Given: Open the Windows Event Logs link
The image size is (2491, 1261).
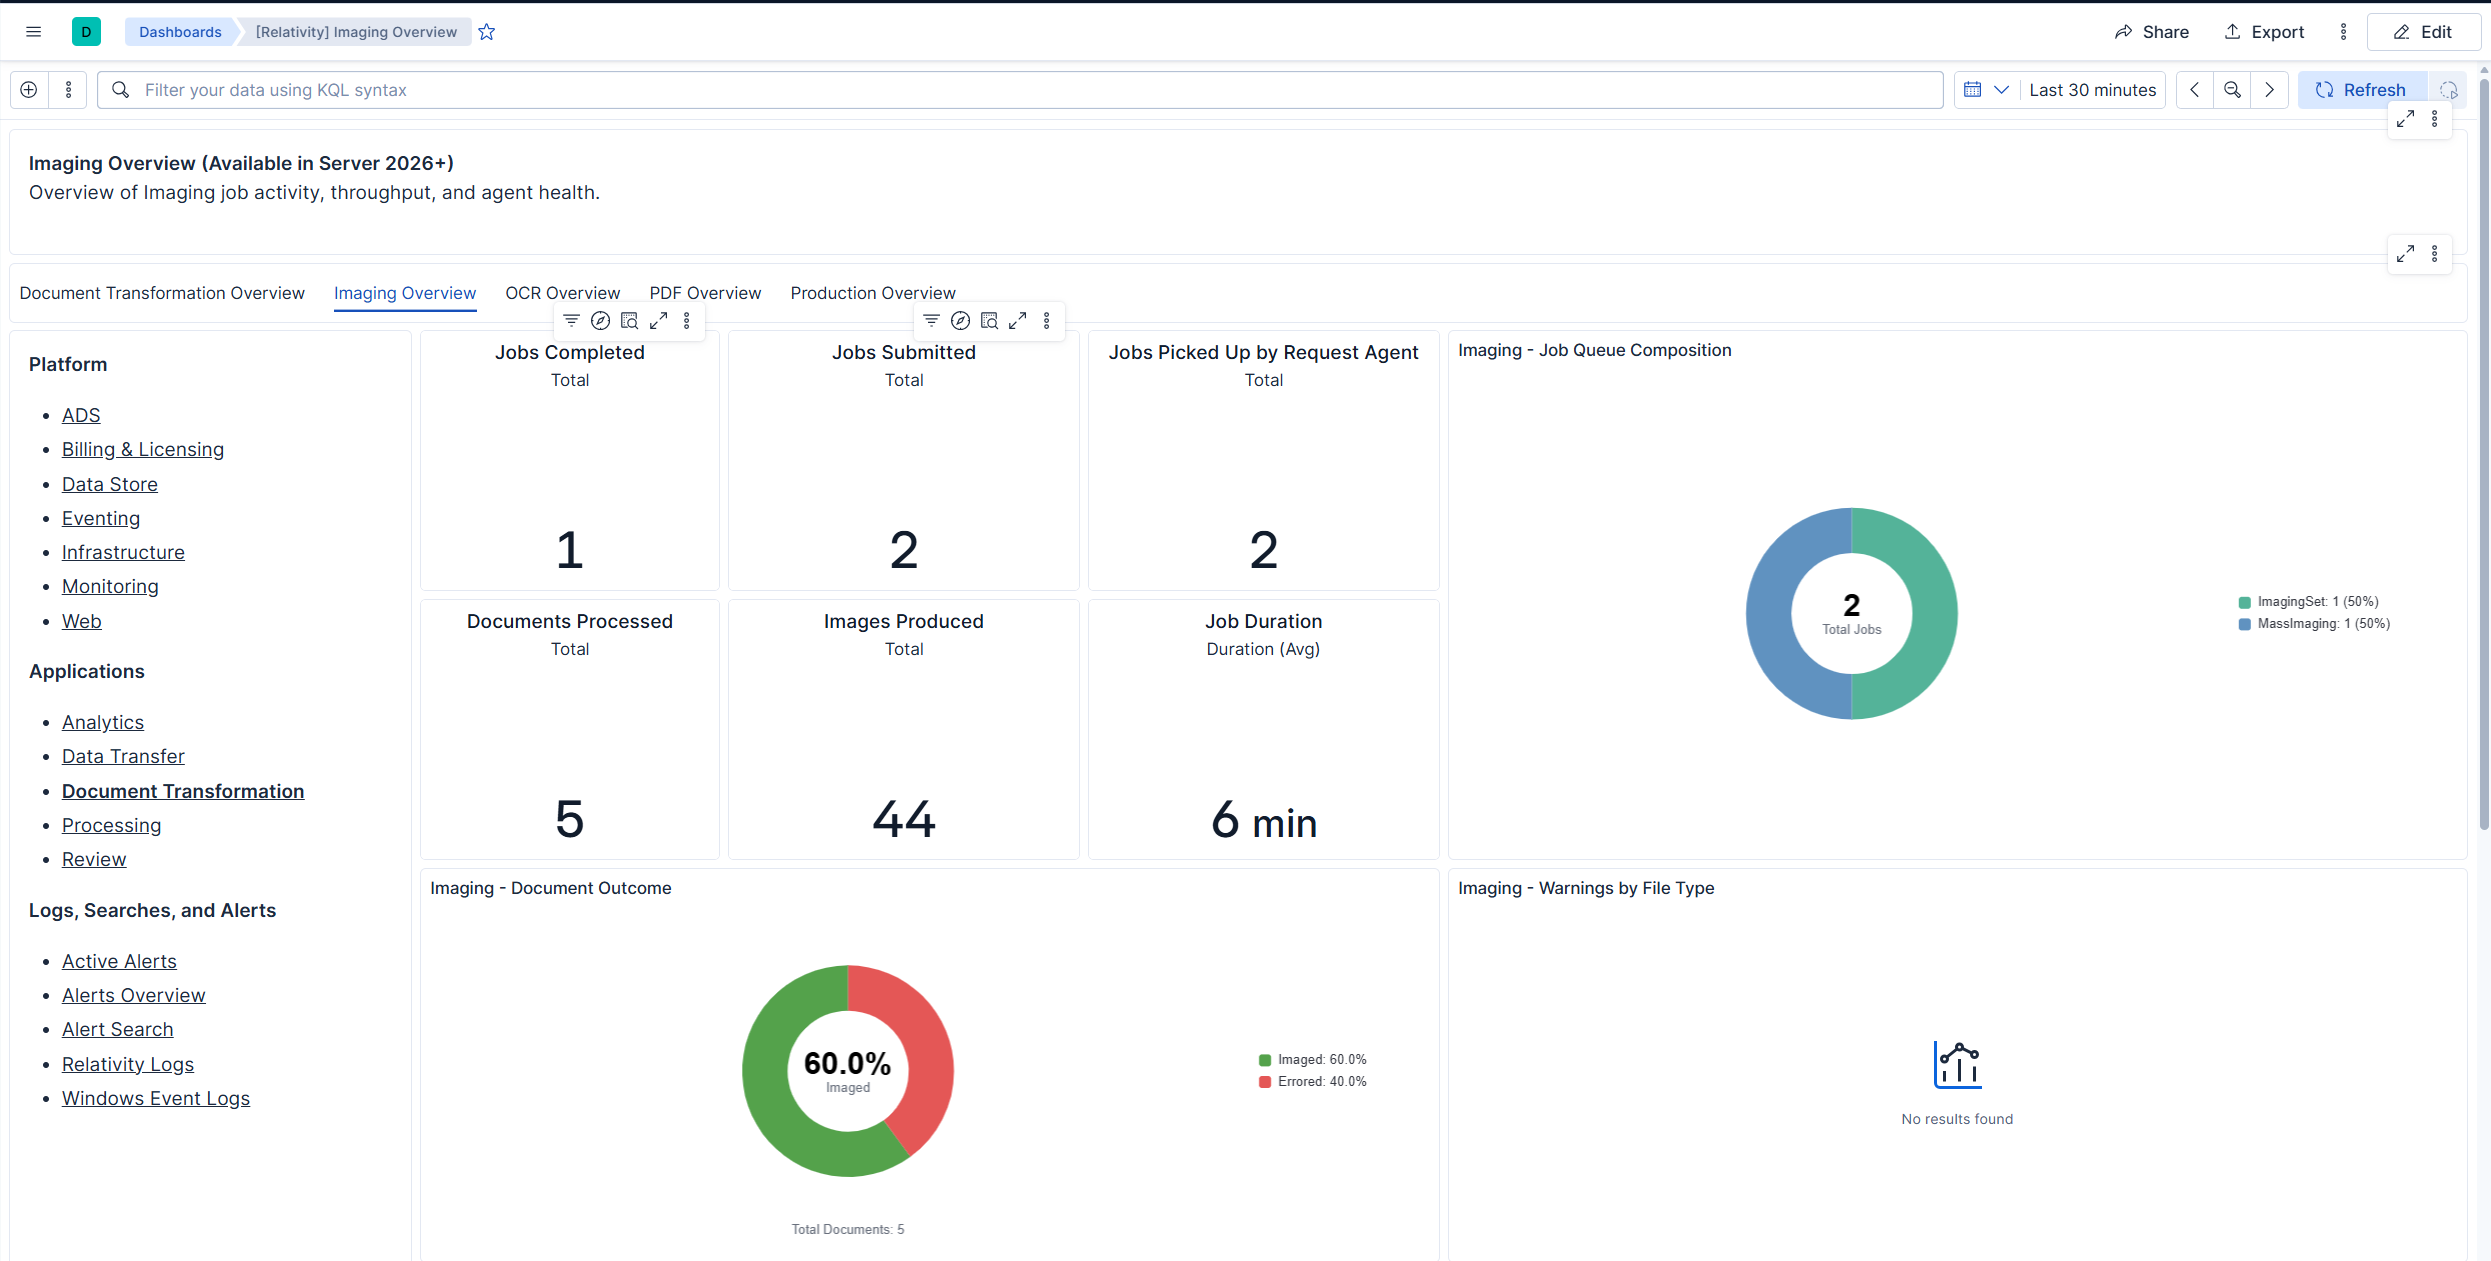Looking at the screenshot, I should (156, 1099).
